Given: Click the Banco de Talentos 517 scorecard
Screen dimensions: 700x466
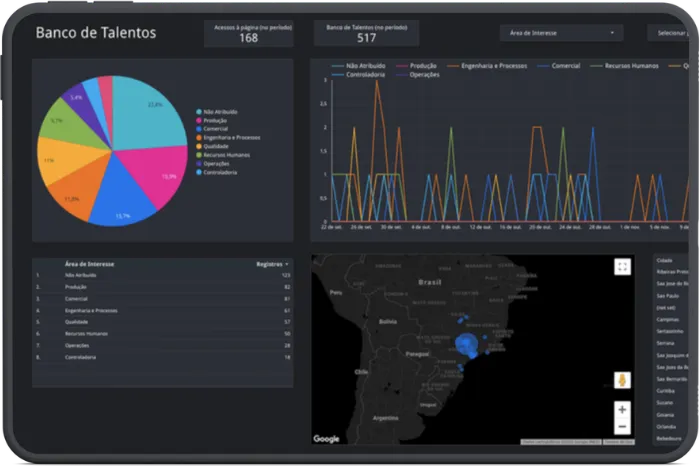Looking at the screenshot, I should pyautogui.click(x=367, y=33).
